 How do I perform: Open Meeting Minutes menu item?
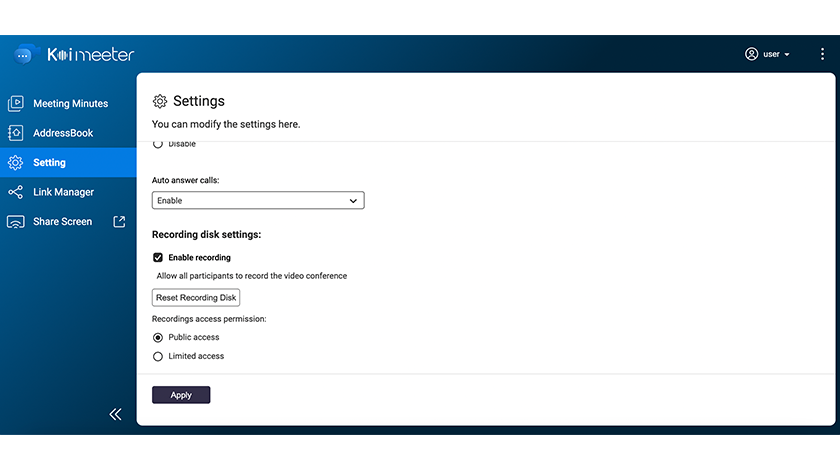click(x=70, y=103)
